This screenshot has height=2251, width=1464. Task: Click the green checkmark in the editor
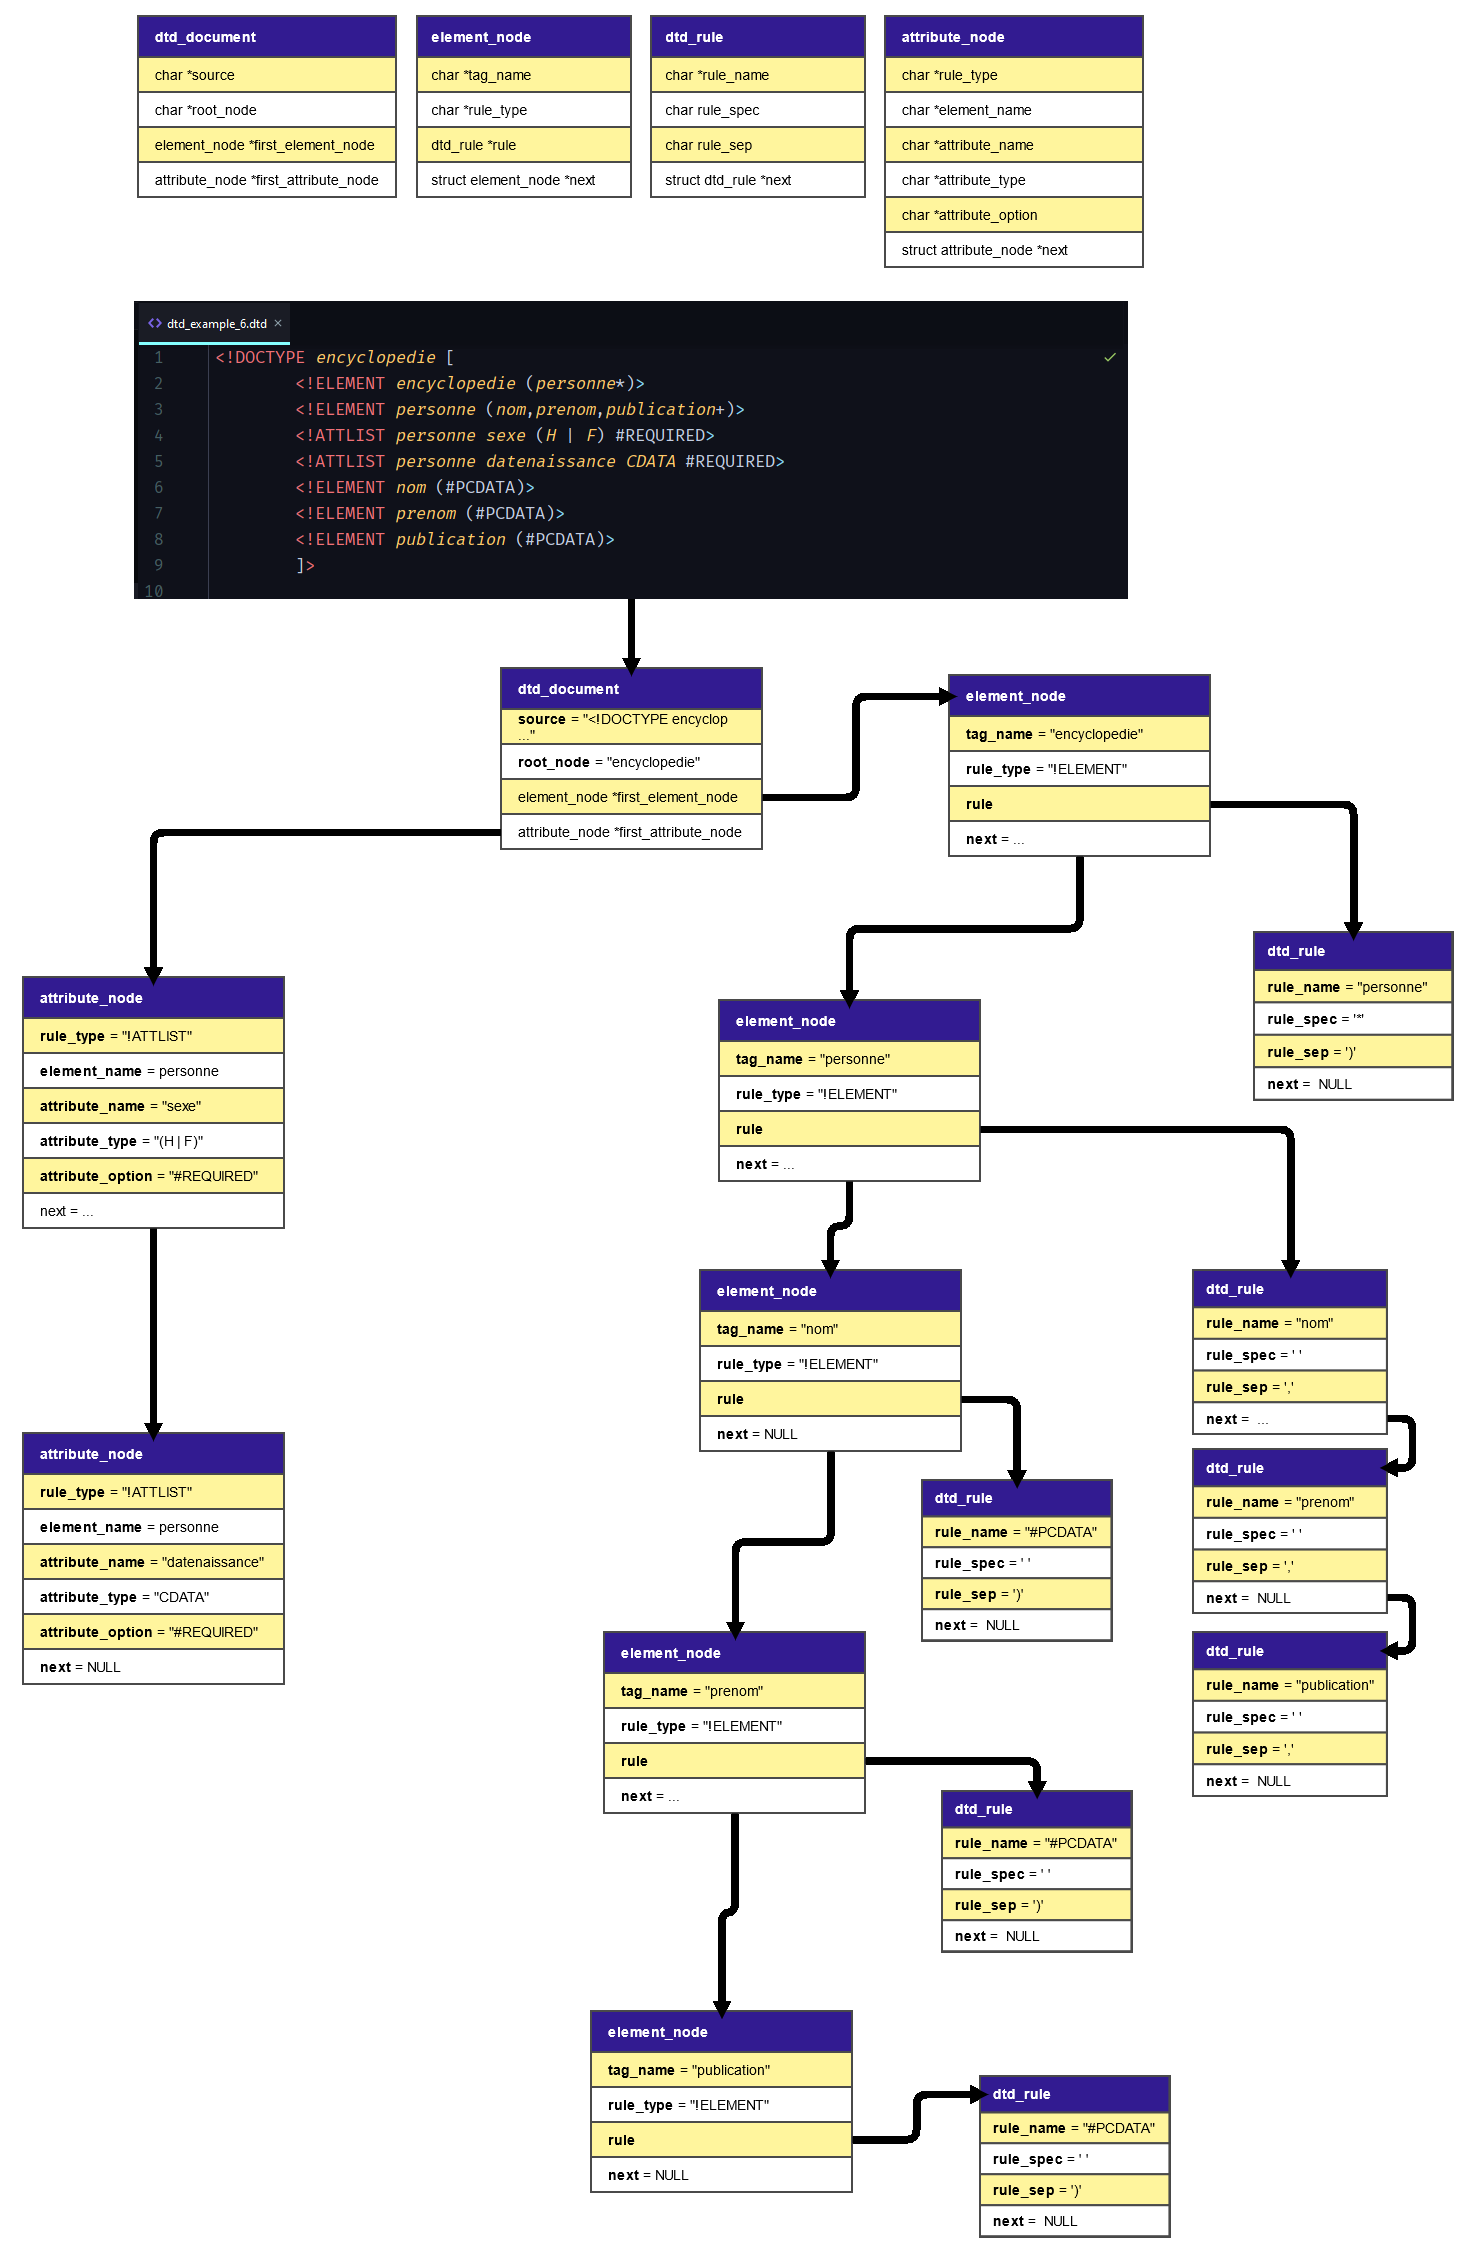point(1109,357)
